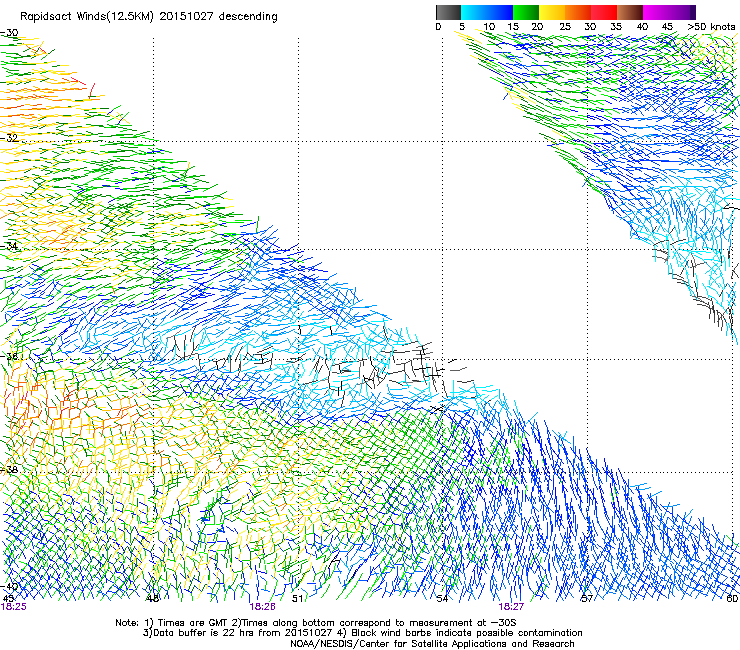The image size is (740, 650).
Task: Click the '54' longitude axis label
Action: 442,599
